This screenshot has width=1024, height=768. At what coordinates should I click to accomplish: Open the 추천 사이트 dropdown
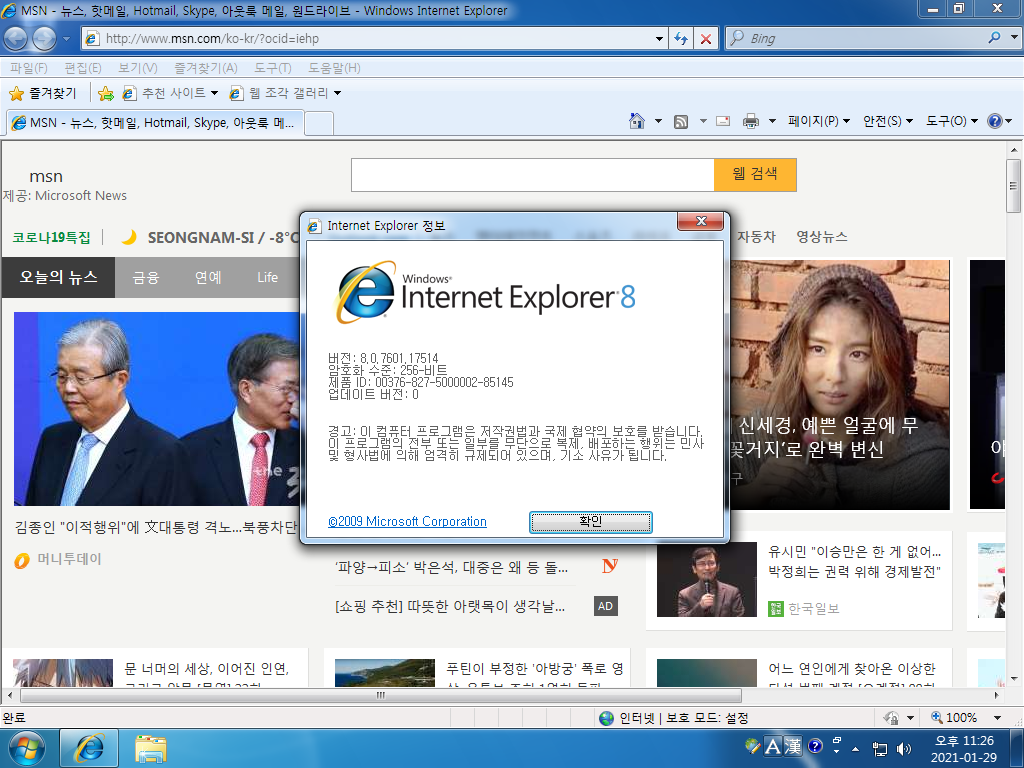coord(170,93)
